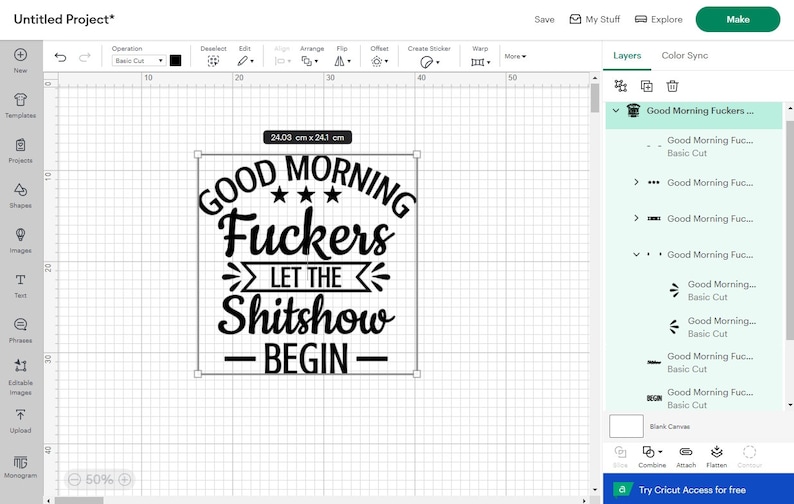Select the Shitshow Basic Cut layer
This screenshot has height=504, width=794.
tap(694, 362)
